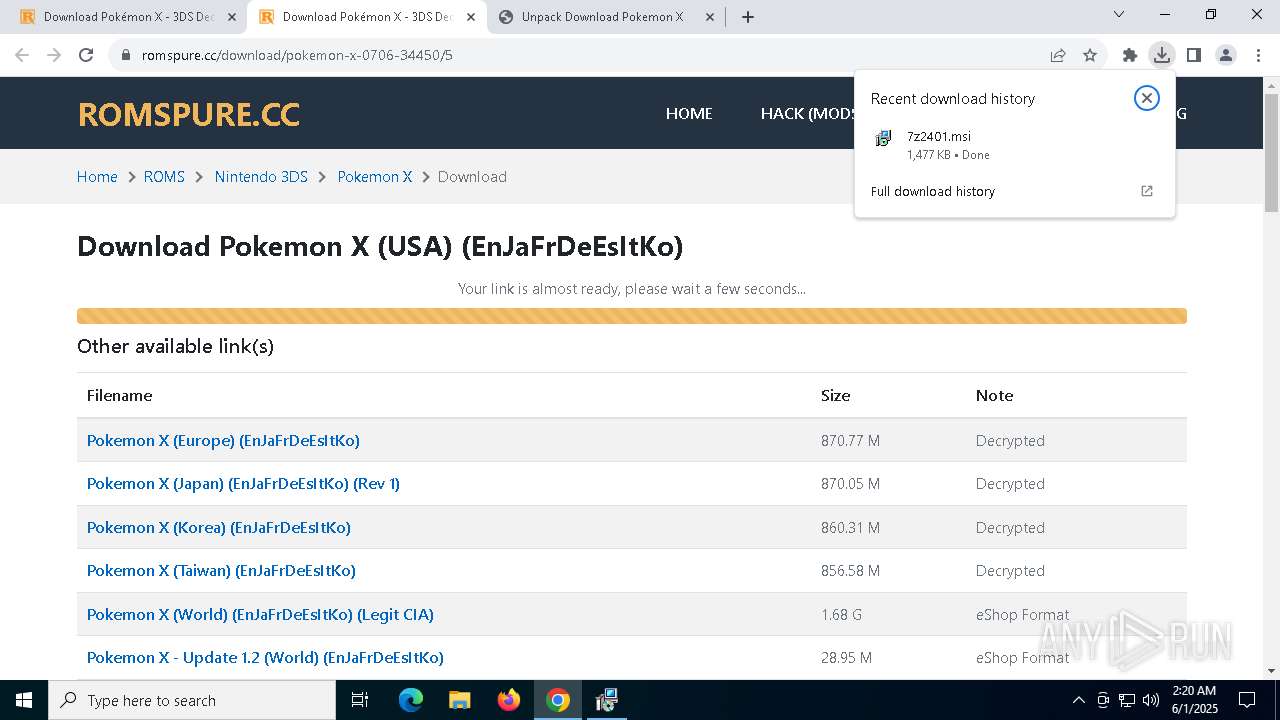Click the Filename column header

coord(120,395)
